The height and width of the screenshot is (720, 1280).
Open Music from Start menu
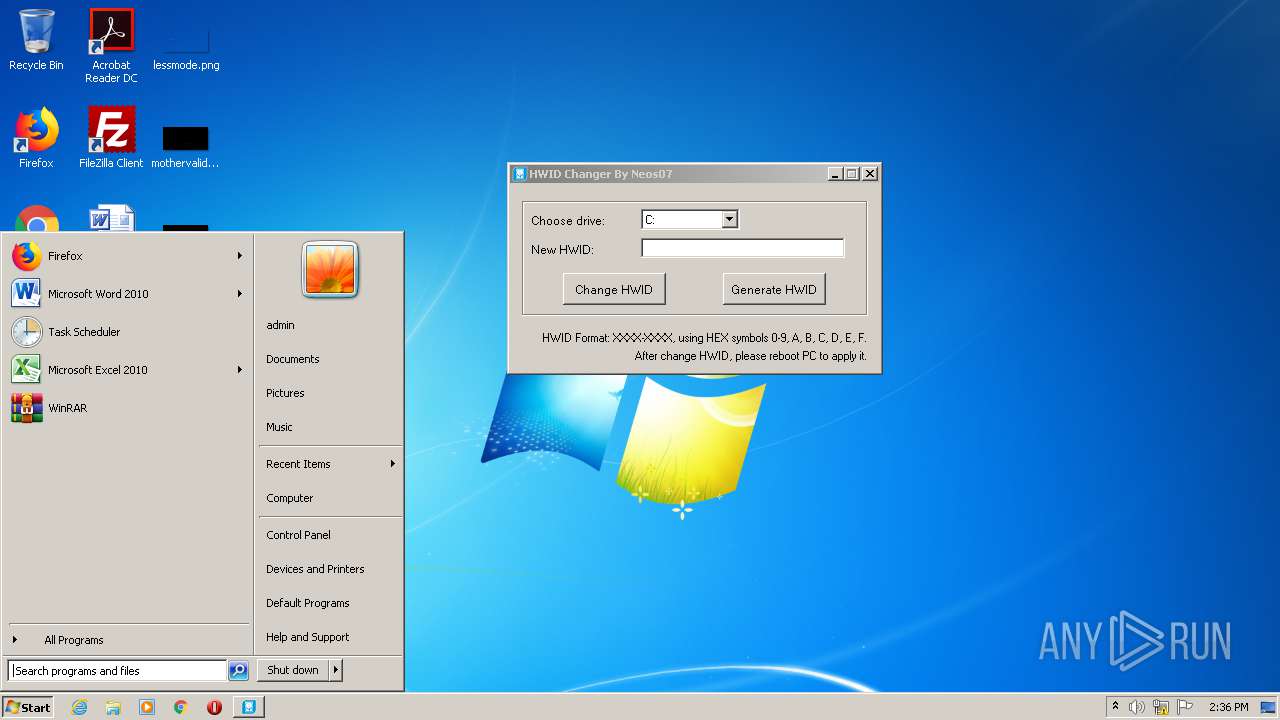[330, 427]
